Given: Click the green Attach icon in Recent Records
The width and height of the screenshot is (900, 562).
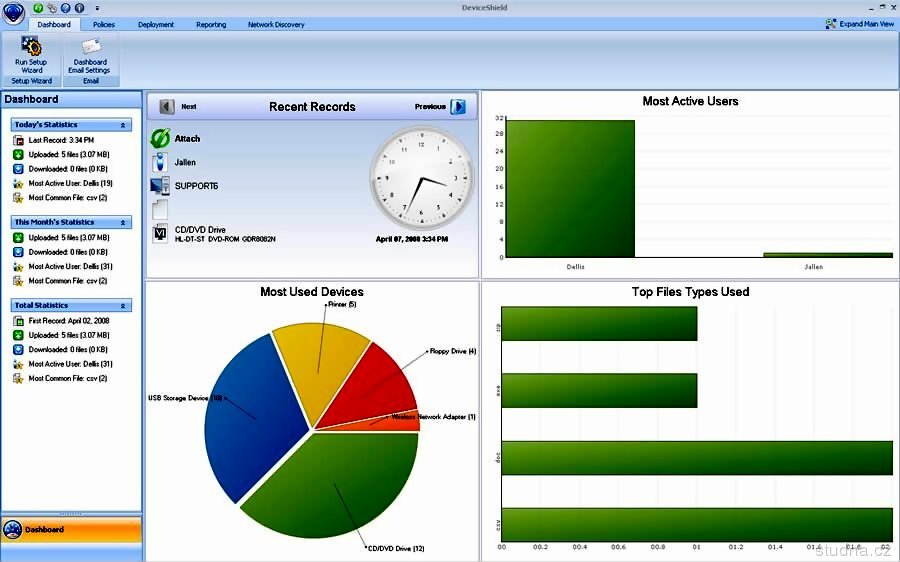Looking at the screenshot, I should [x=160, y=138].
